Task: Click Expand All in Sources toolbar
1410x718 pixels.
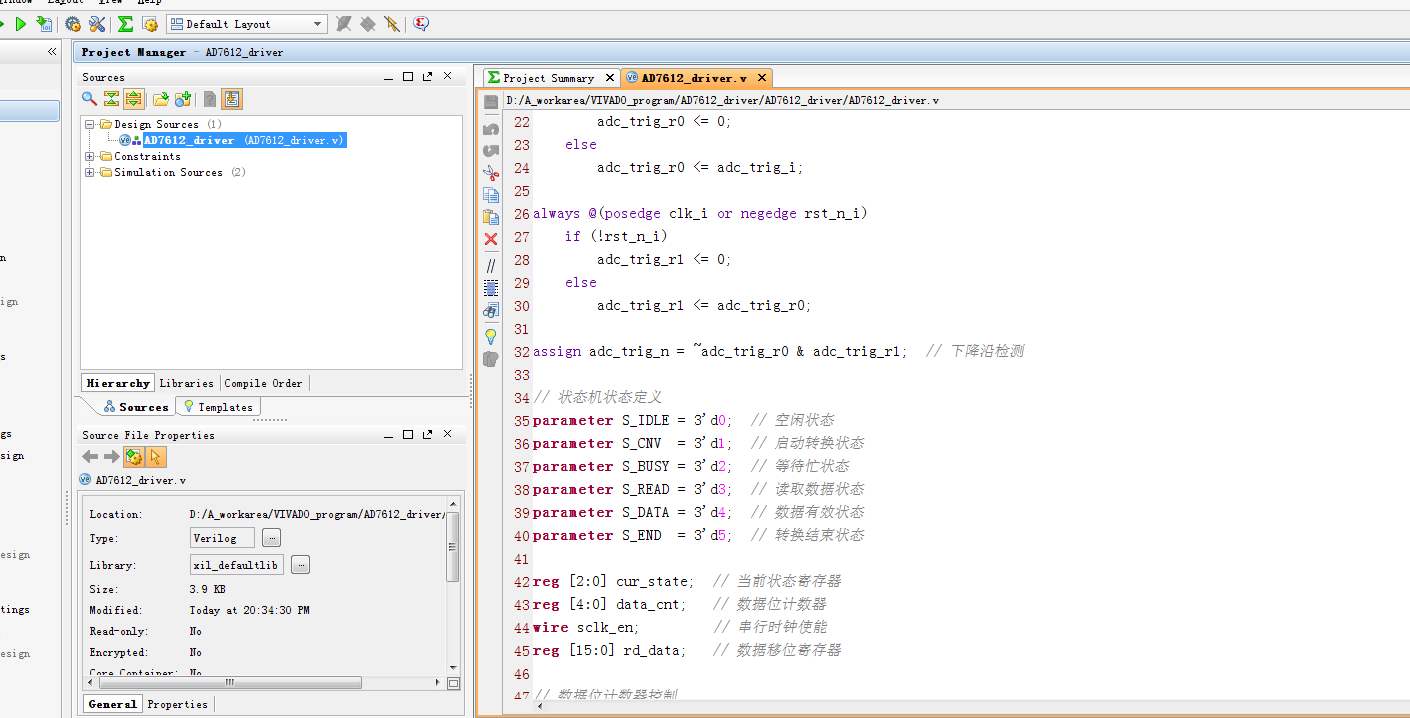Action: coord(133,98)
